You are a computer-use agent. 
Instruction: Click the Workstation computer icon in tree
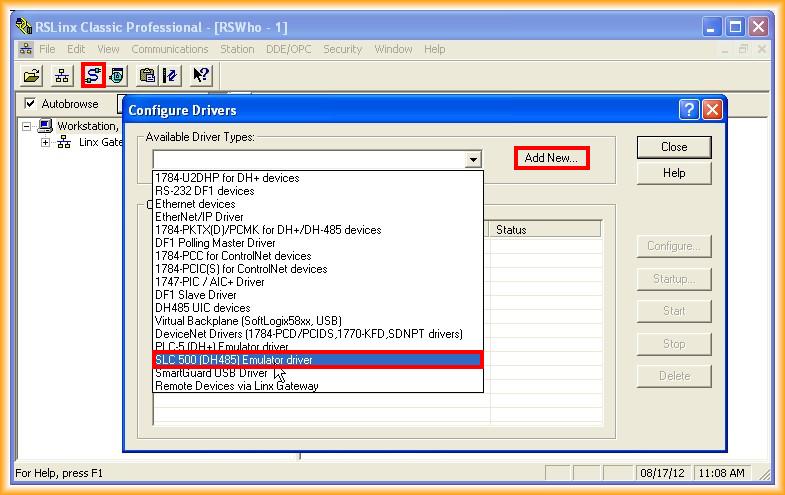45,127
